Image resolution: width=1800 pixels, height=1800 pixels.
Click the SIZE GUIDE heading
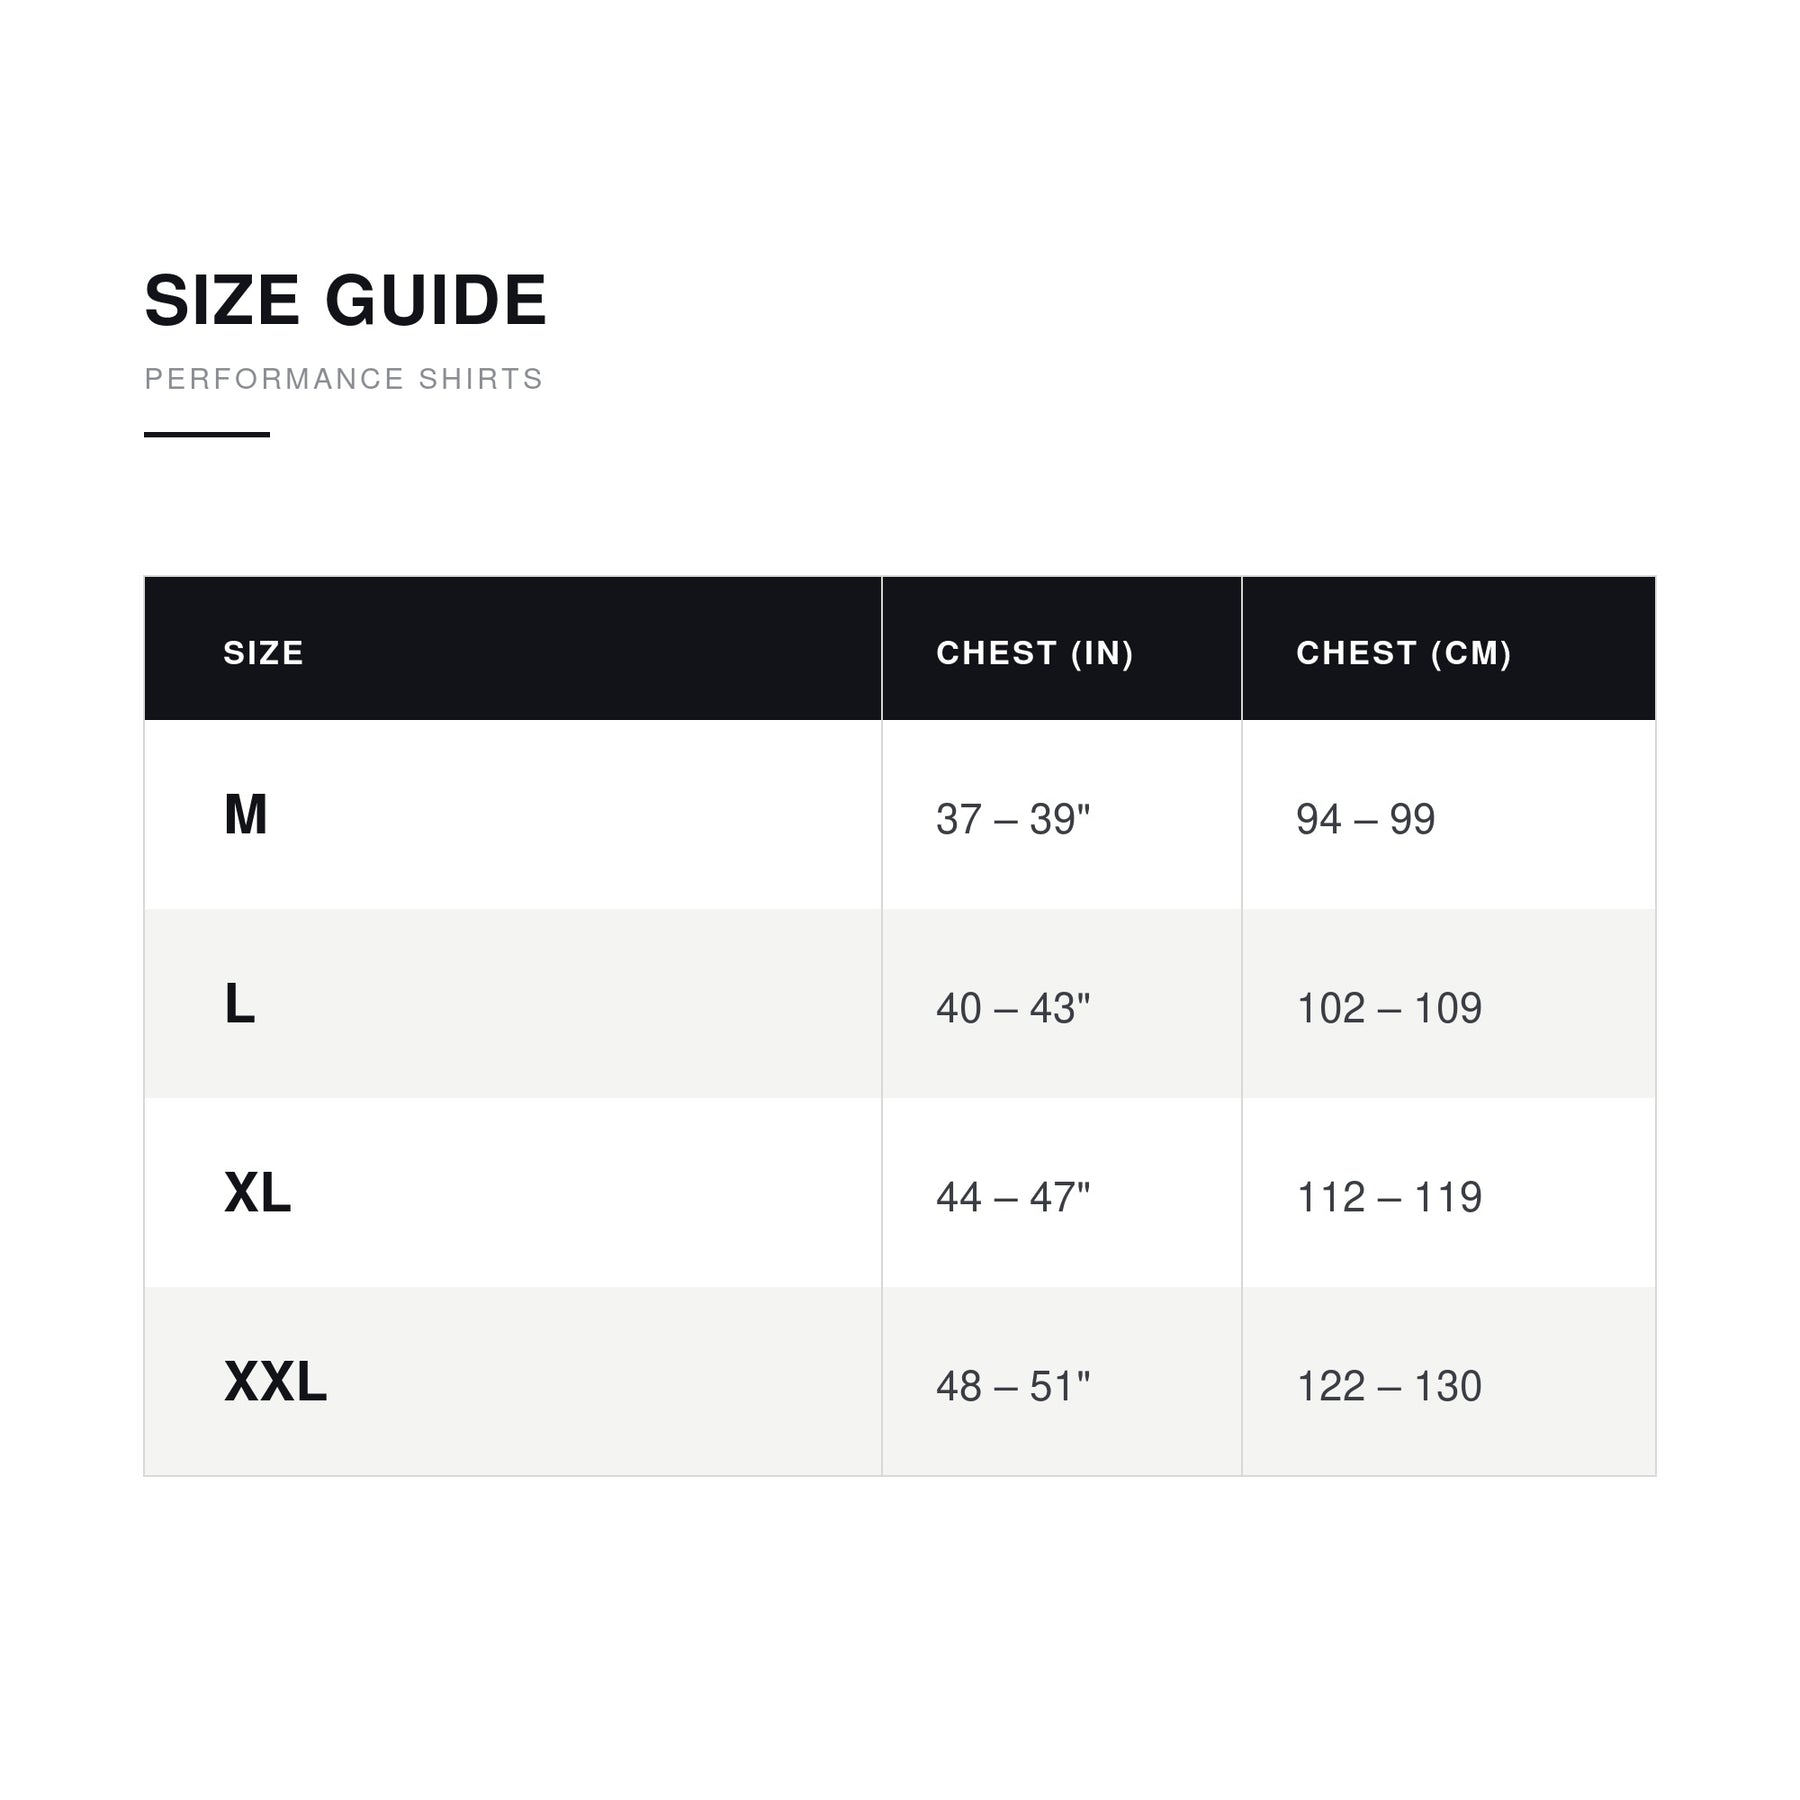(345, 300)
